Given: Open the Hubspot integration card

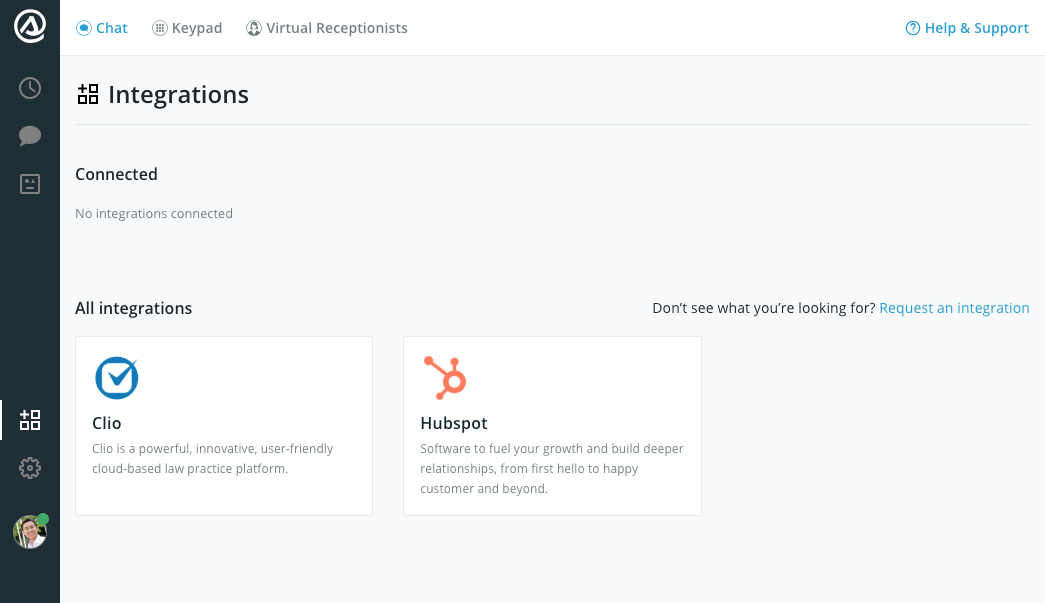Looking at the screenshot, I should tap(551, 425).
